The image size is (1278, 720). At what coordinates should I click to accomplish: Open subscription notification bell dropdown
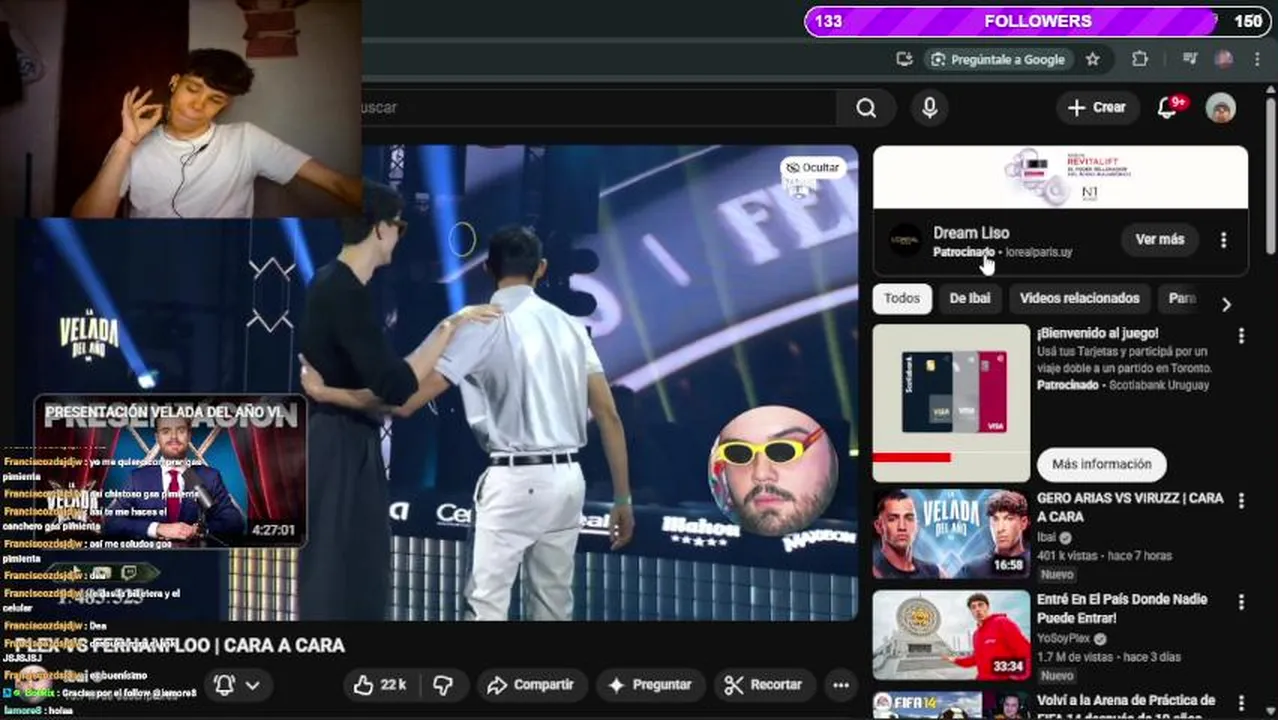pos(236,685)
